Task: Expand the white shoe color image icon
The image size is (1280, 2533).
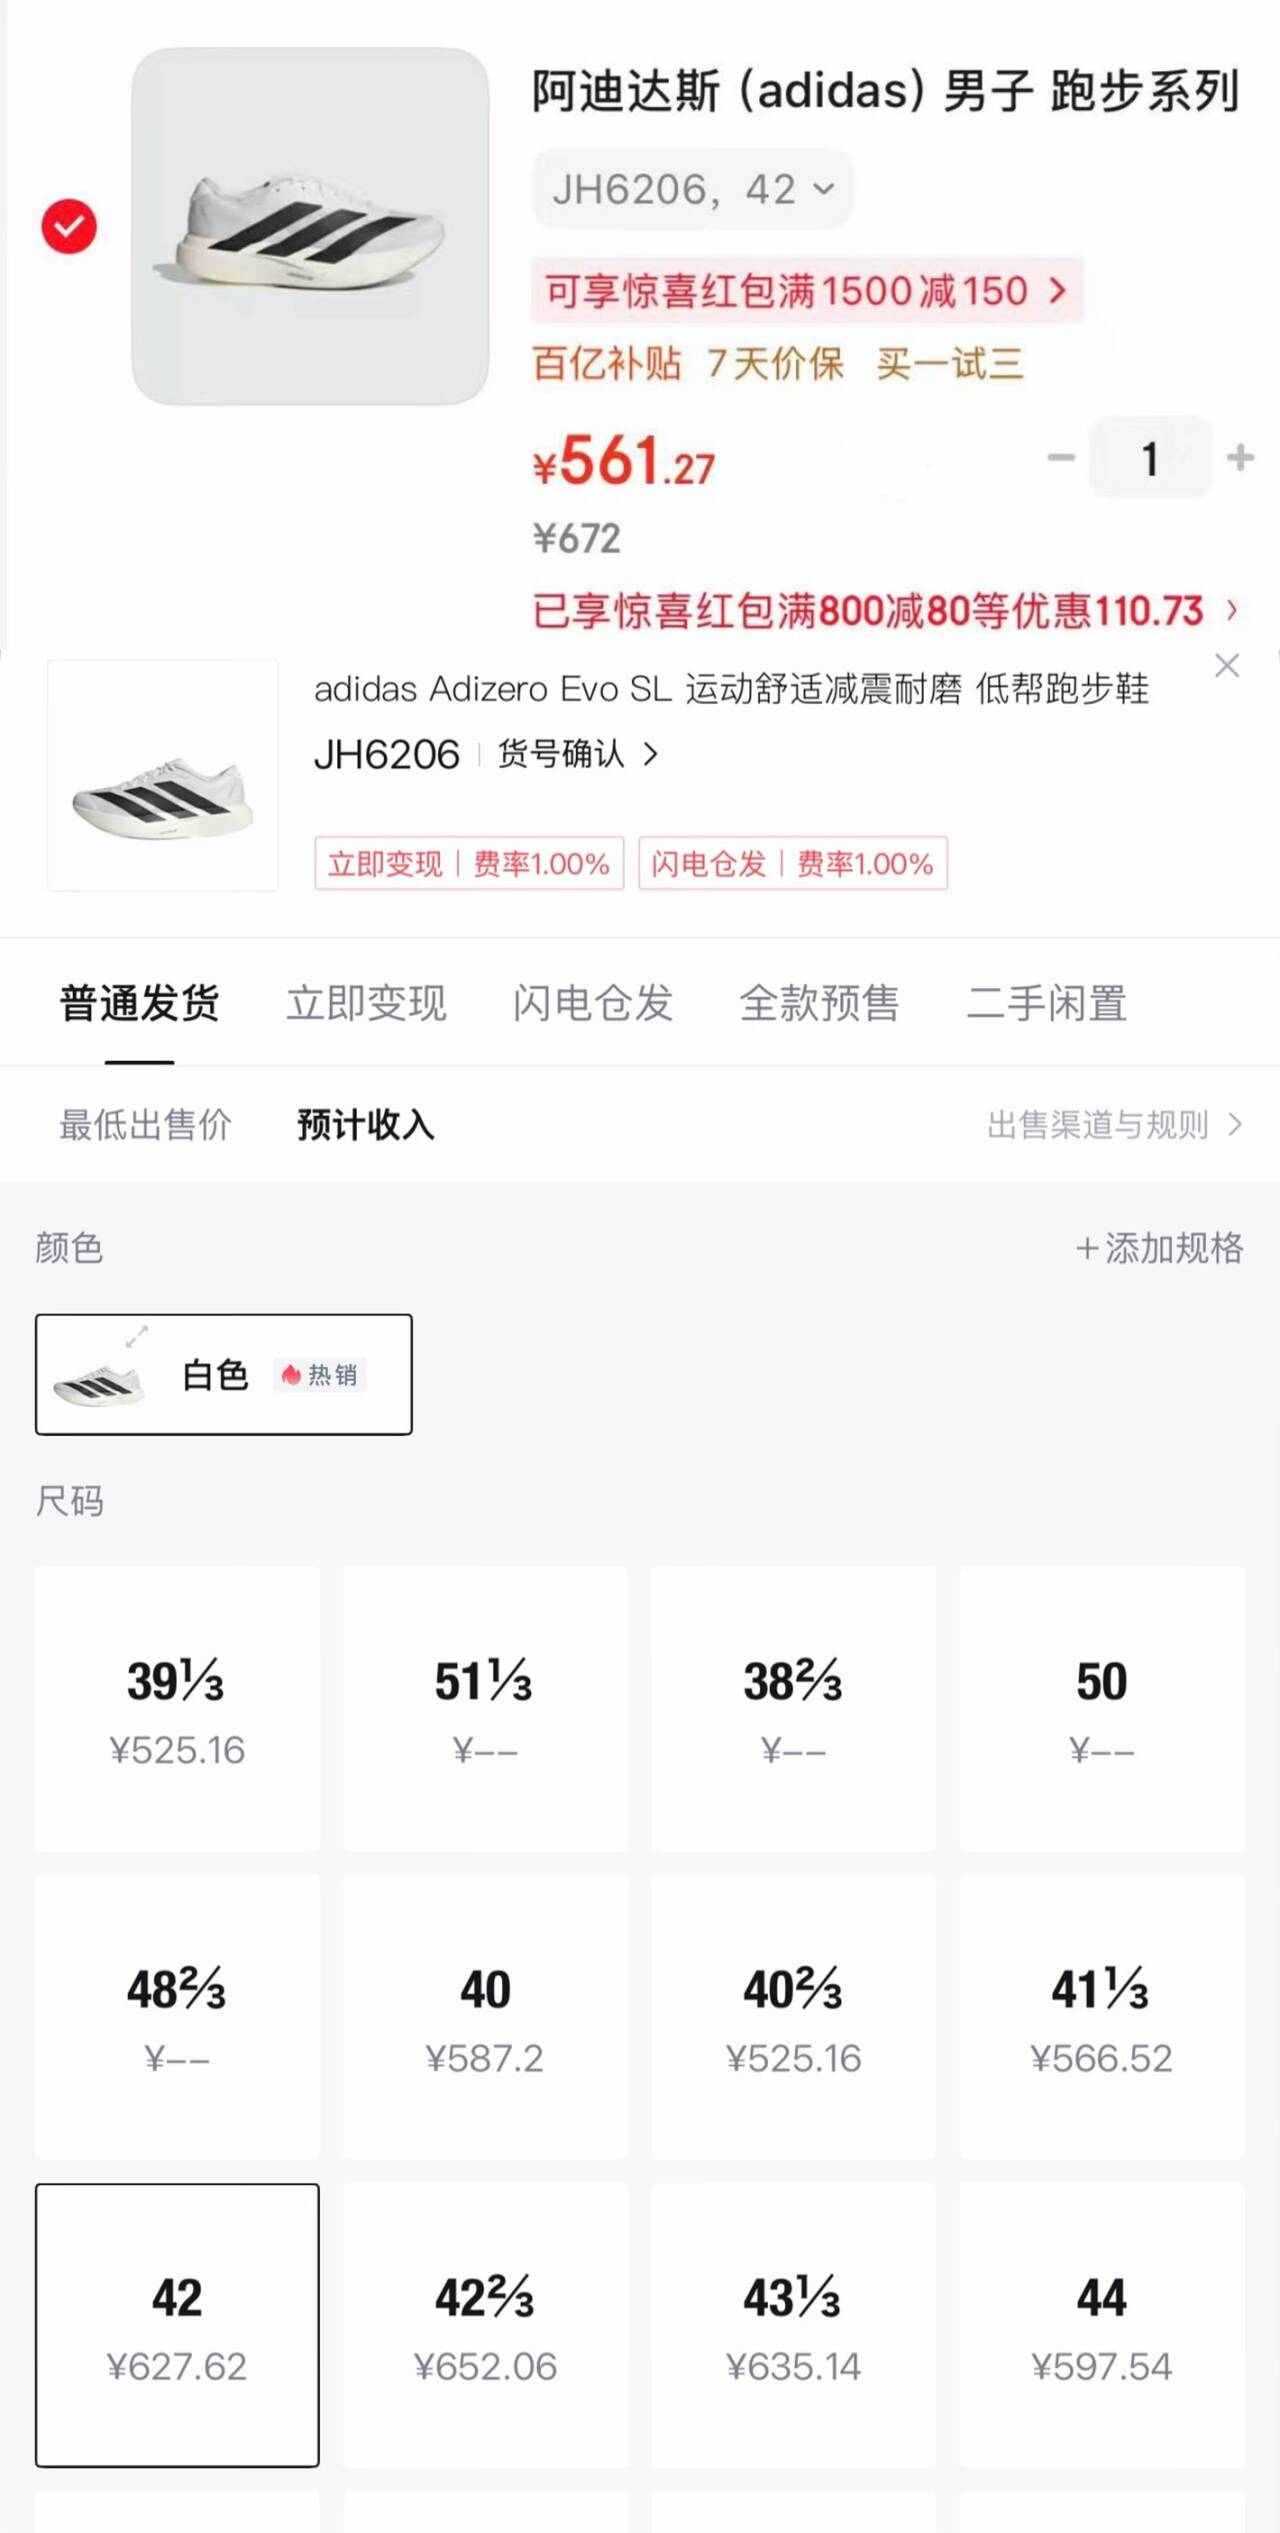Action: point(137,1336)
